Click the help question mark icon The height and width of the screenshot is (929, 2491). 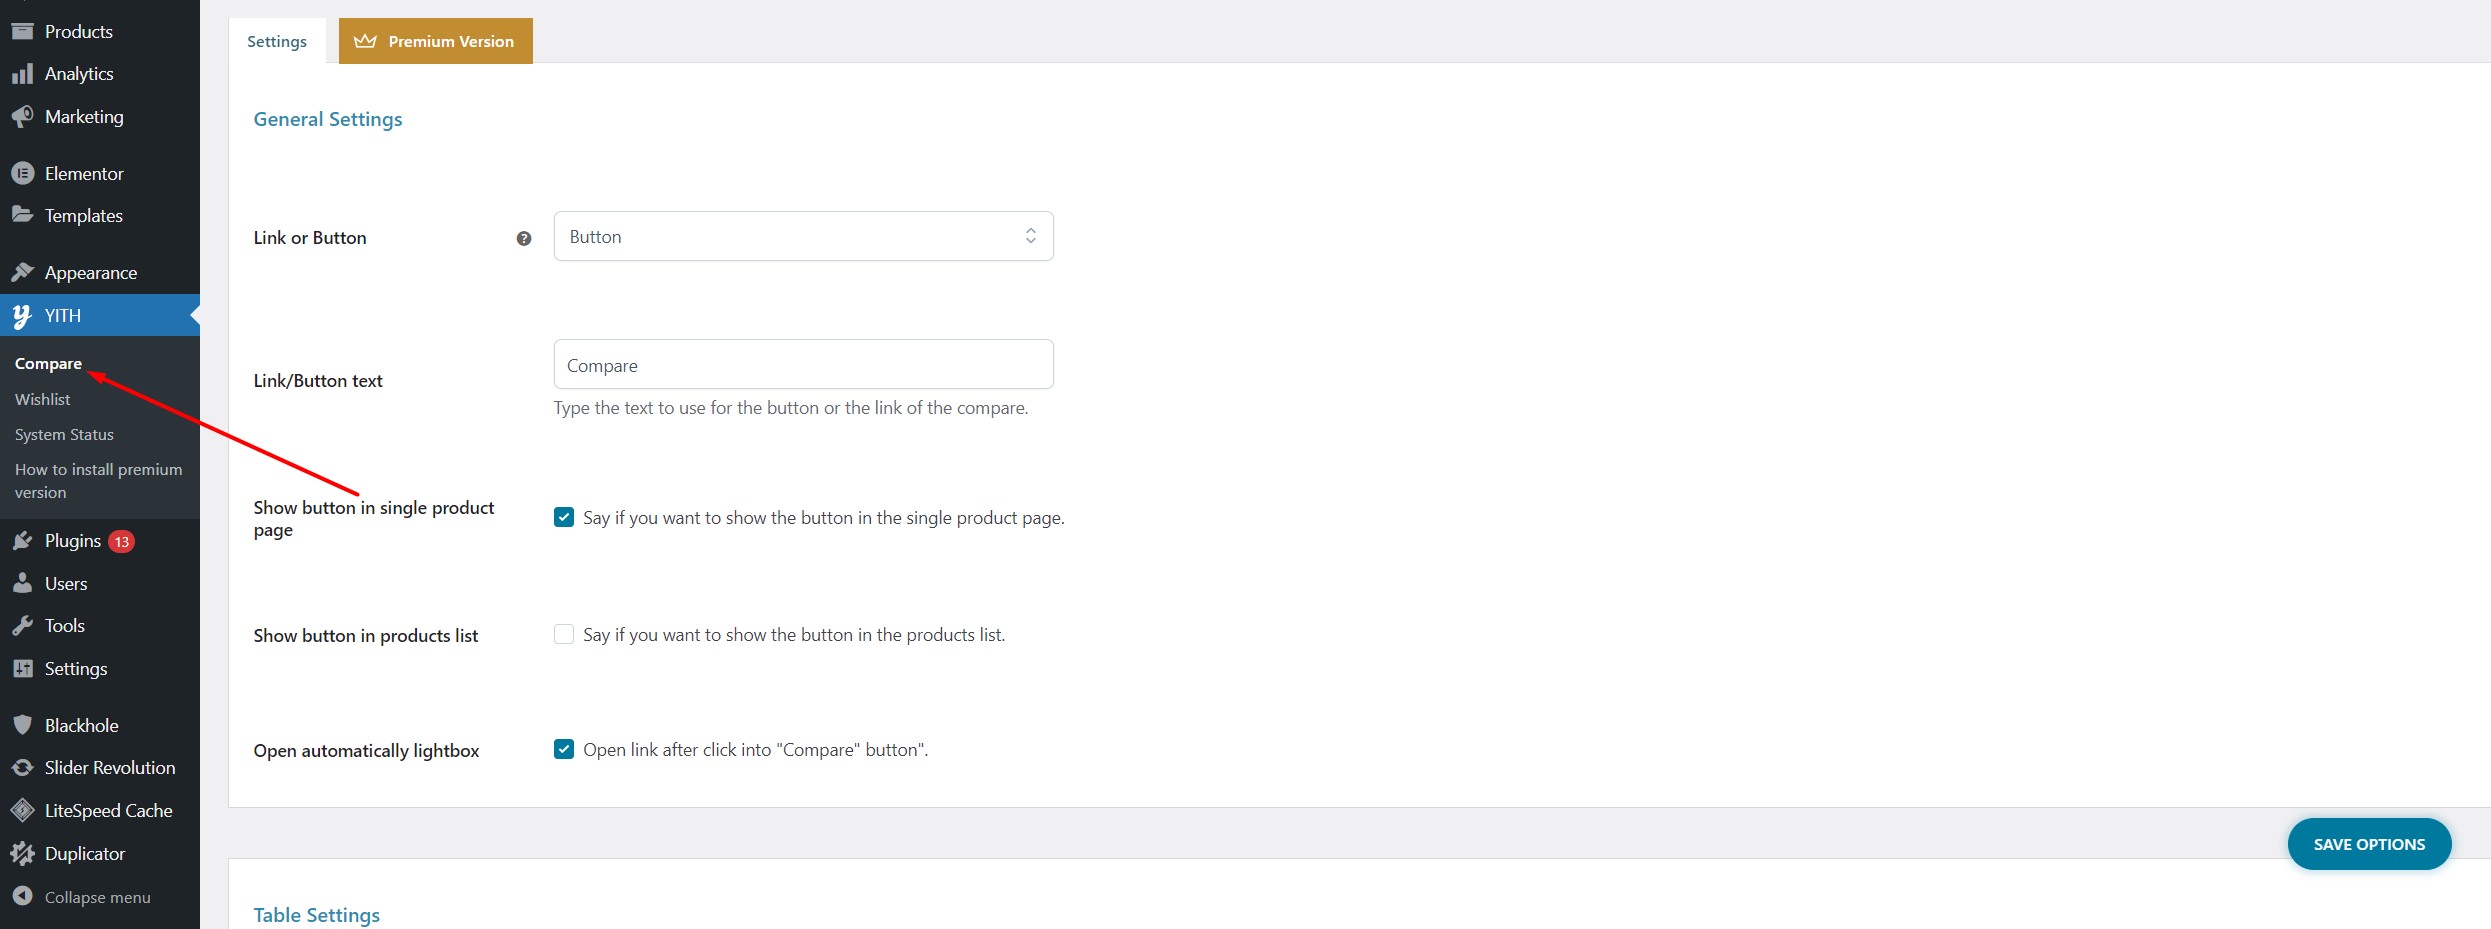tap(523, 238)
